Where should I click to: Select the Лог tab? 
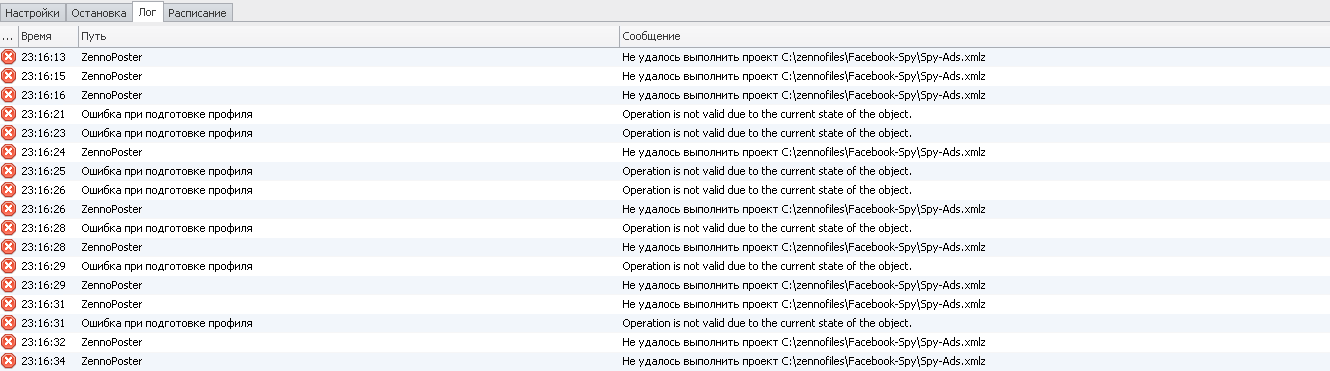coord(147,12)
